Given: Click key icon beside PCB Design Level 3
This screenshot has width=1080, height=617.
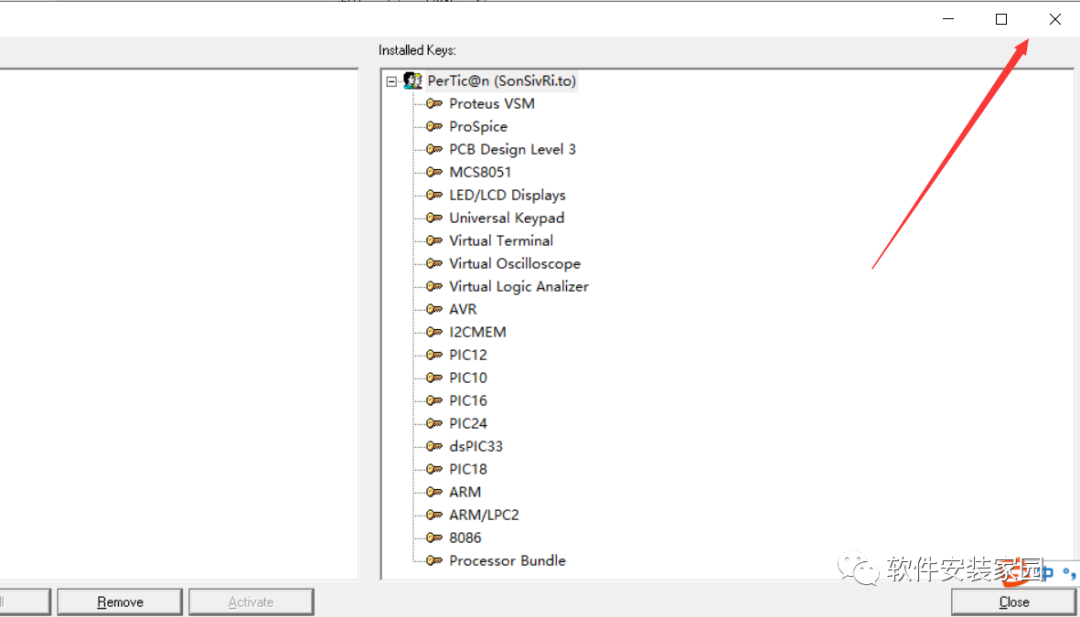Looking at the screenshot, I should click(434, 149).
